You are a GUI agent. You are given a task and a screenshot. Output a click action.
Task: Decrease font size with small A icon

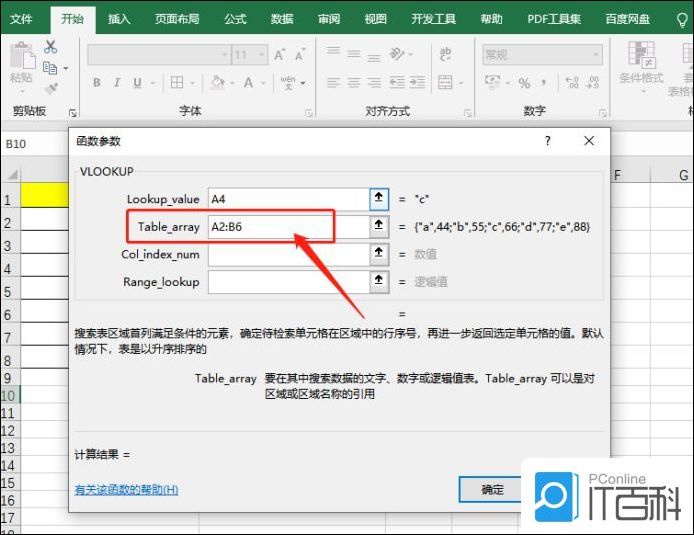300,55
